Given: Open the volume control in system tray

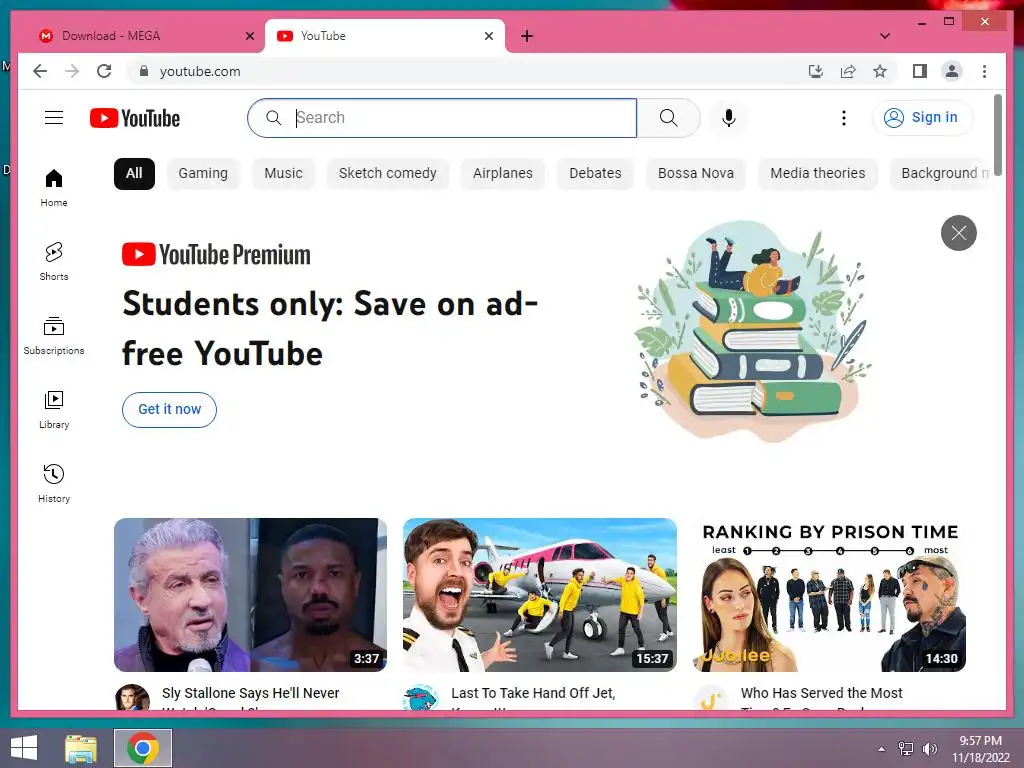Looking at the screenshot, I should click(929, 748).
